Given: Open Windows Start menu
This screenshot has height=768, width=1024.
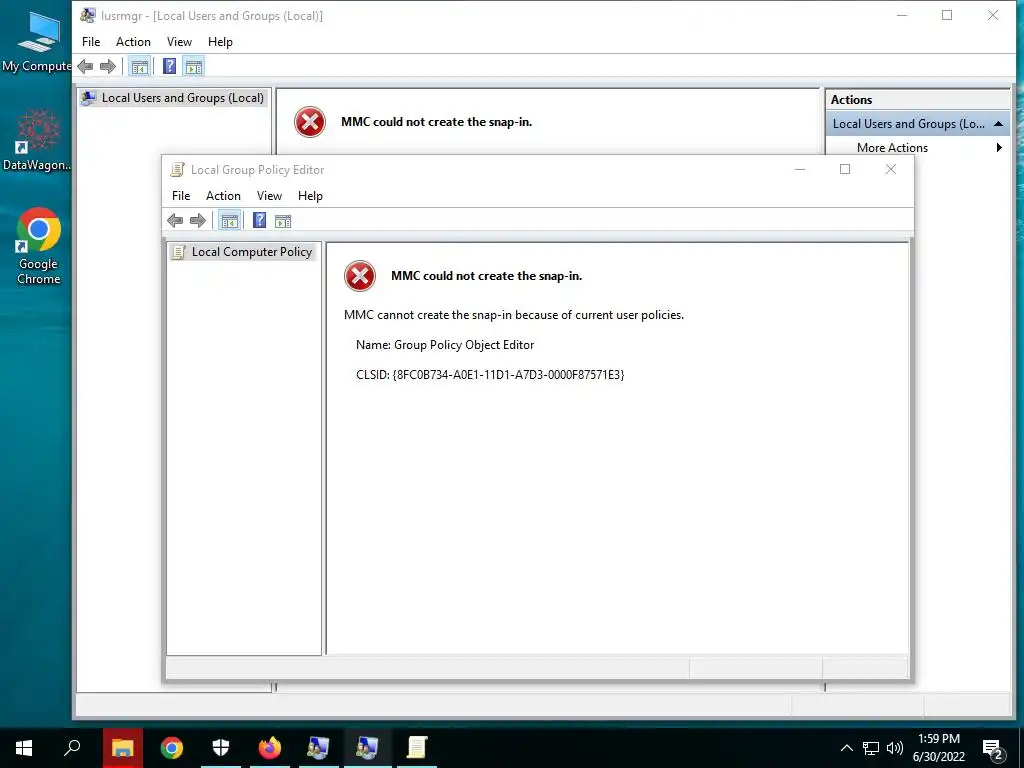Looking at the screenshot, I should [24, 748].
